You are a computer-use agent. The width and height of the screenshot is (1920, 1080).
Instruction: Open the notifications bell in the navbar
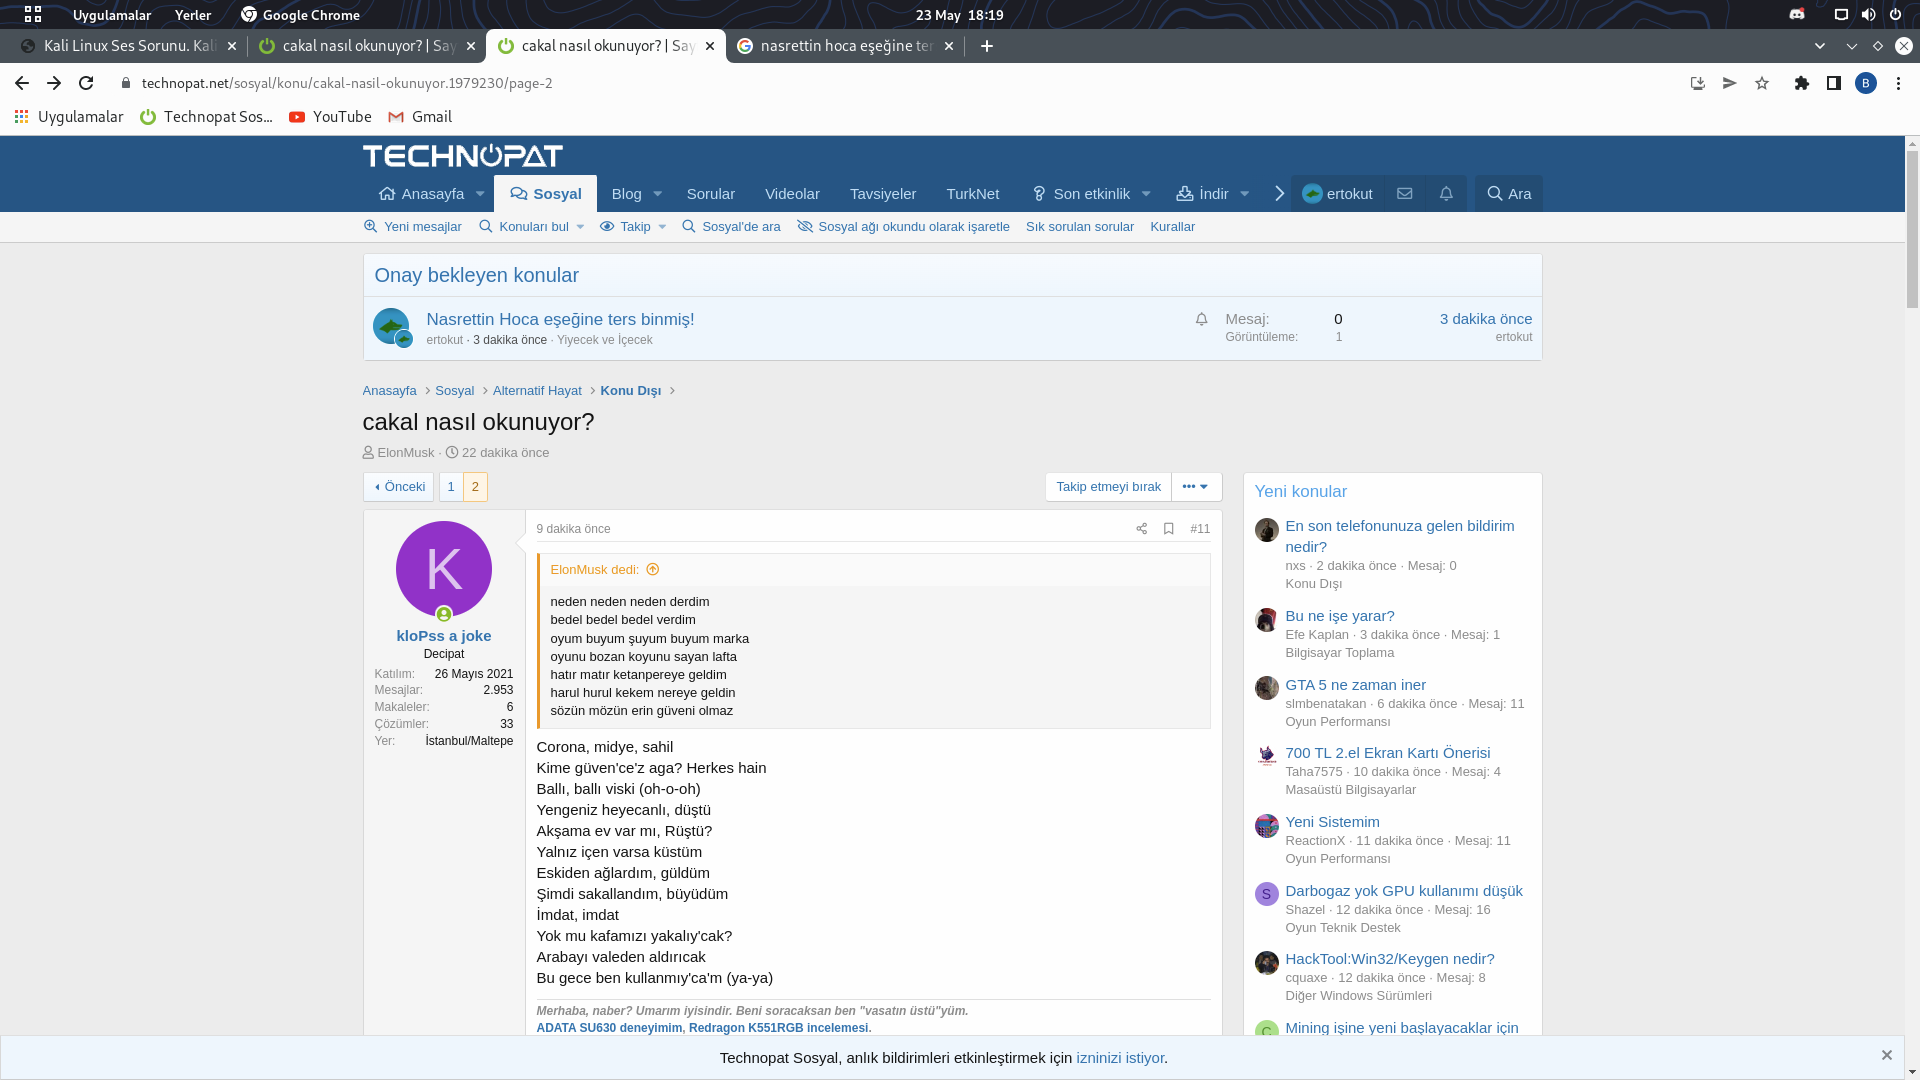[x=1446, y=194]
